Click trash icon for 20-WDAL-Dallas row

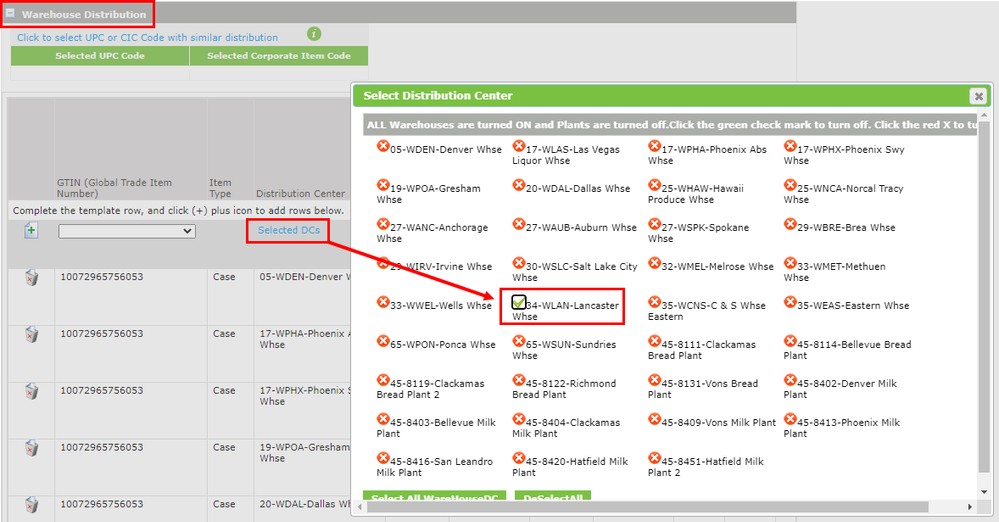pos(32,504)
